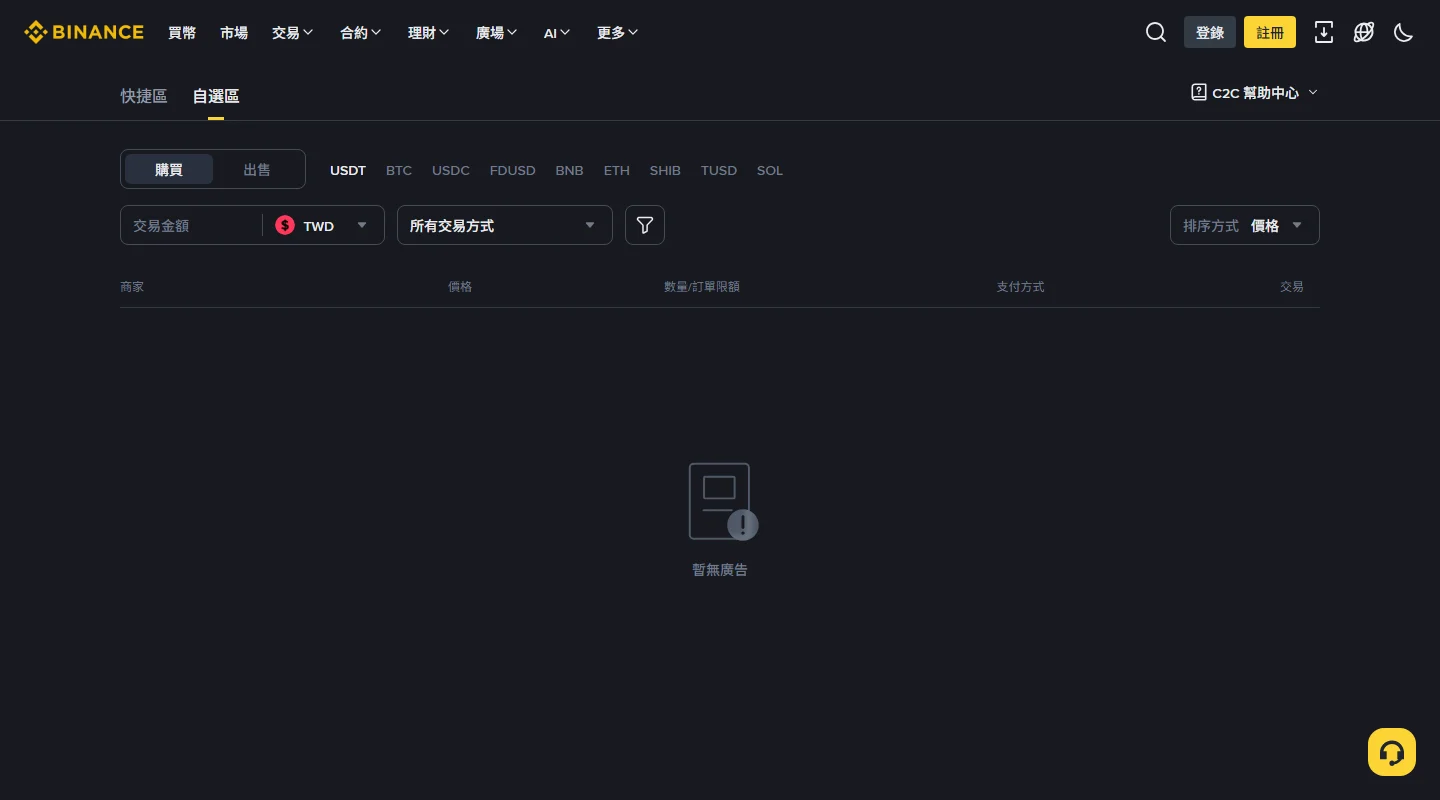Select the ETH coin tab
This screenshot has height=800, width=1440.
tap(617, 170)
